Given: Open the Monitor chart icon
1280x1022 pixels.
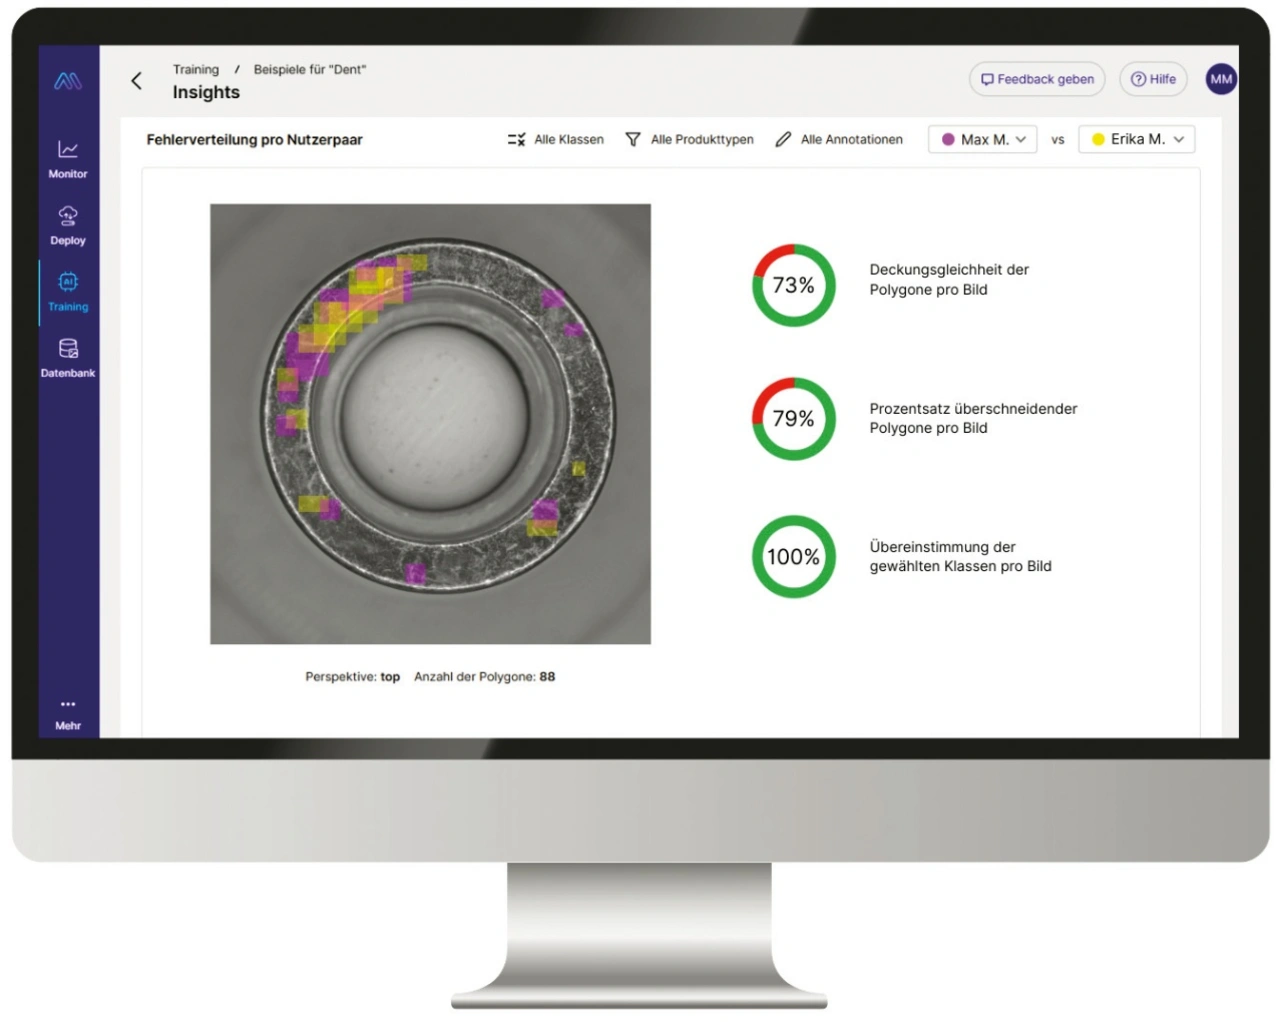Looking at the screenshot, I should pos(68,150).
